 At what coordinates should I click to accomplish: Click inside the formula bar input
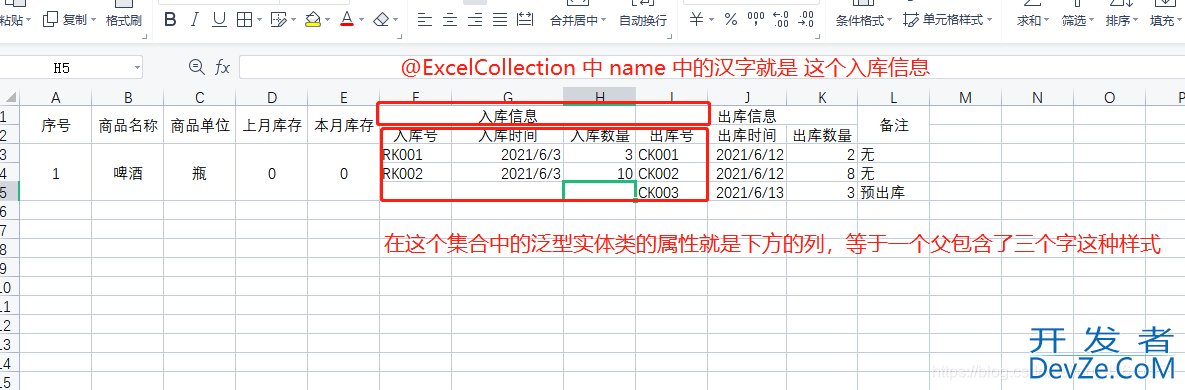click(x=711, y=67)
